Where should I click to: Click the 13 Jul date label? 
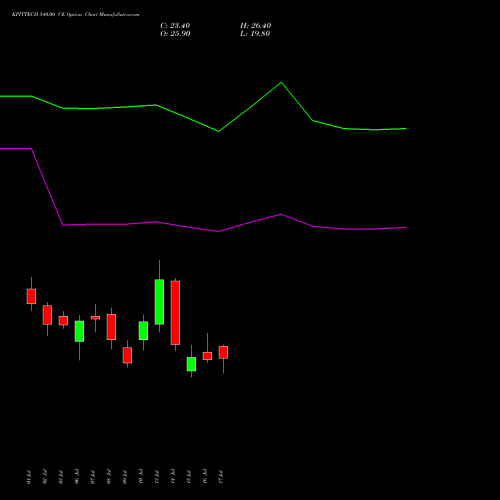(x=157, y=477)
